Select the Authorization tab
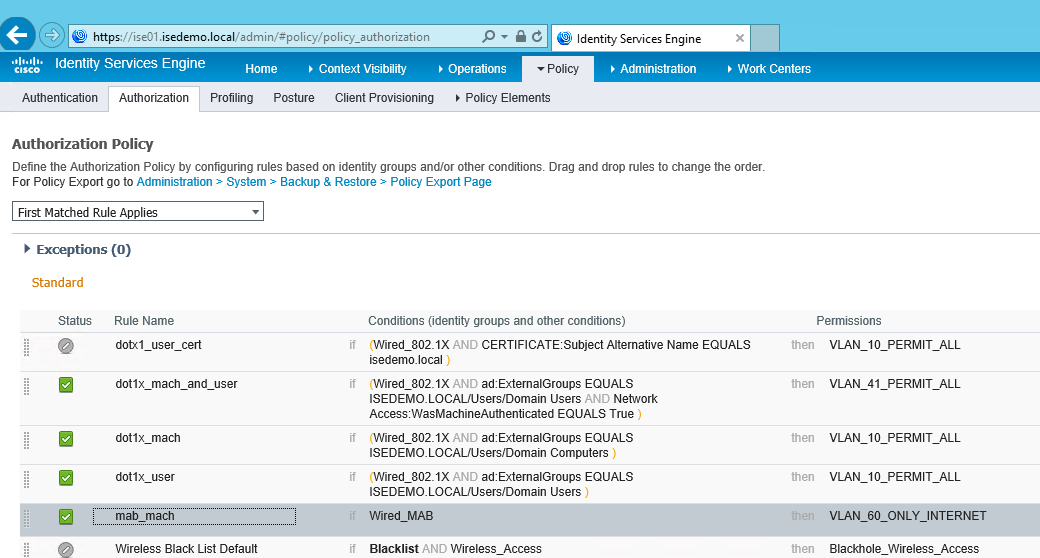This screenshot has height=558, width=1040. (154, 98)
